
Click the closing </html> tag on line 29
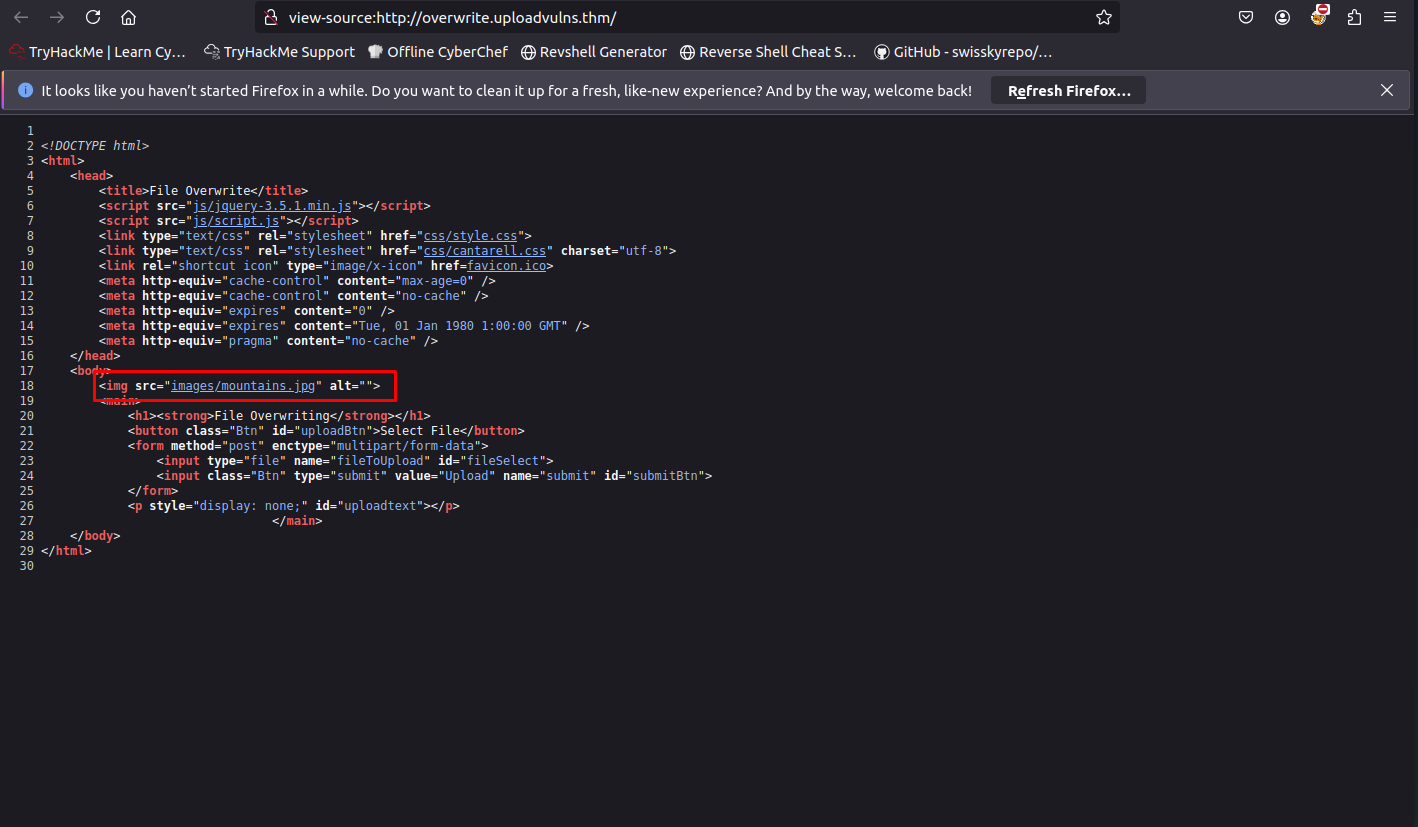[x=66, y=551]
